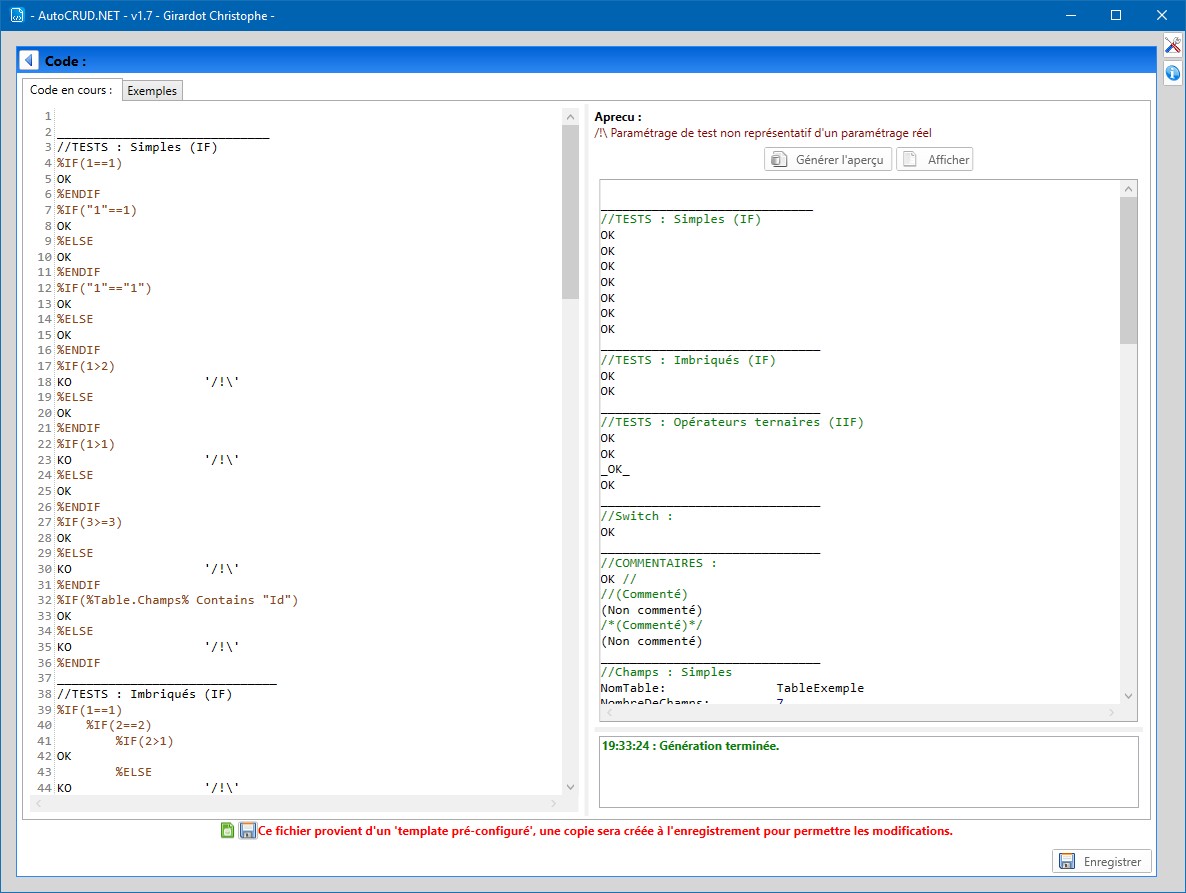Screen dimensions: 1186x893
Task: Click '_OK_' in the preview output
Action: [615, 469]
